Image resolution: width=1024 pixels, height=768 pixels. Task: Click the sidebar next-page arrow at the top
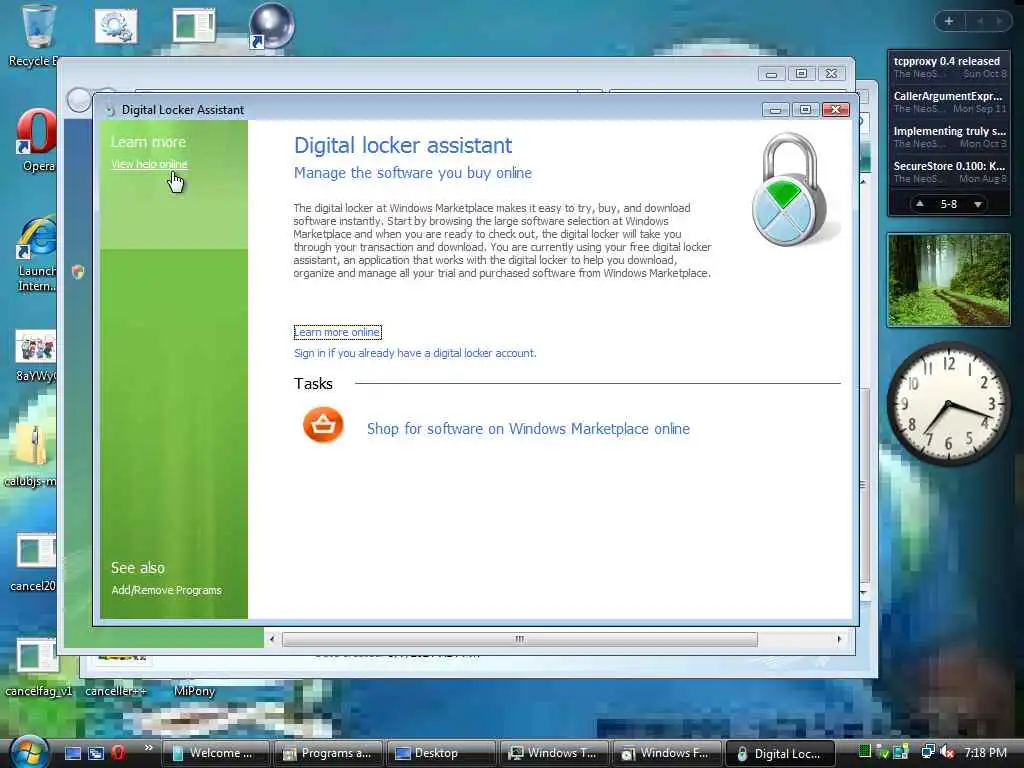point(999,21)
